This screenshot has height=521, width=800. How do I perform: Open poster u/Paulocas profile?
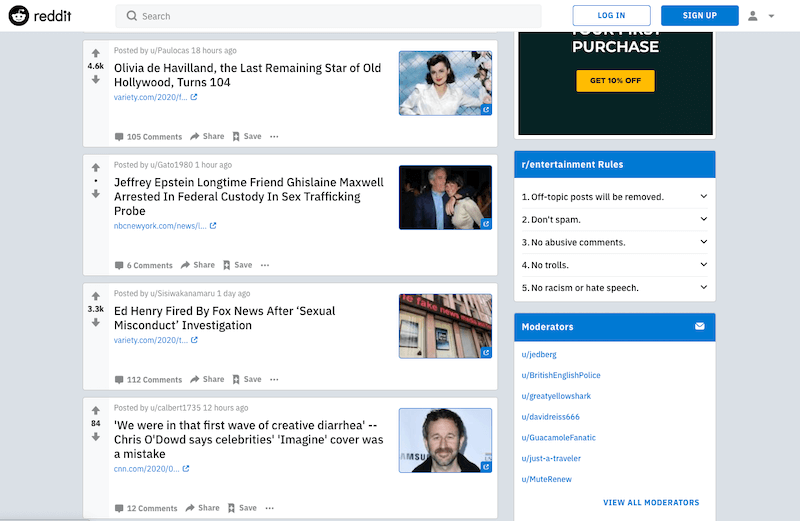(169, 51)
